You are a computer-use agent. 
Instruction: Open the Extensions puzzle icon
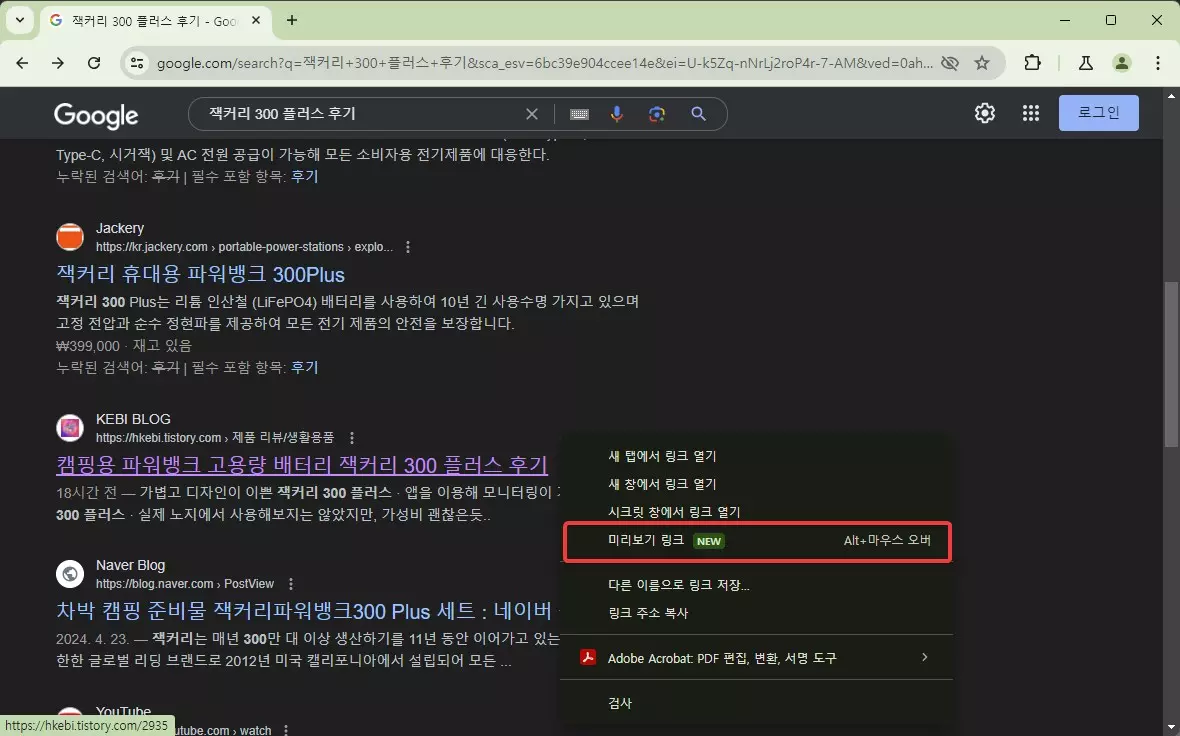(x=1032, y=63)
